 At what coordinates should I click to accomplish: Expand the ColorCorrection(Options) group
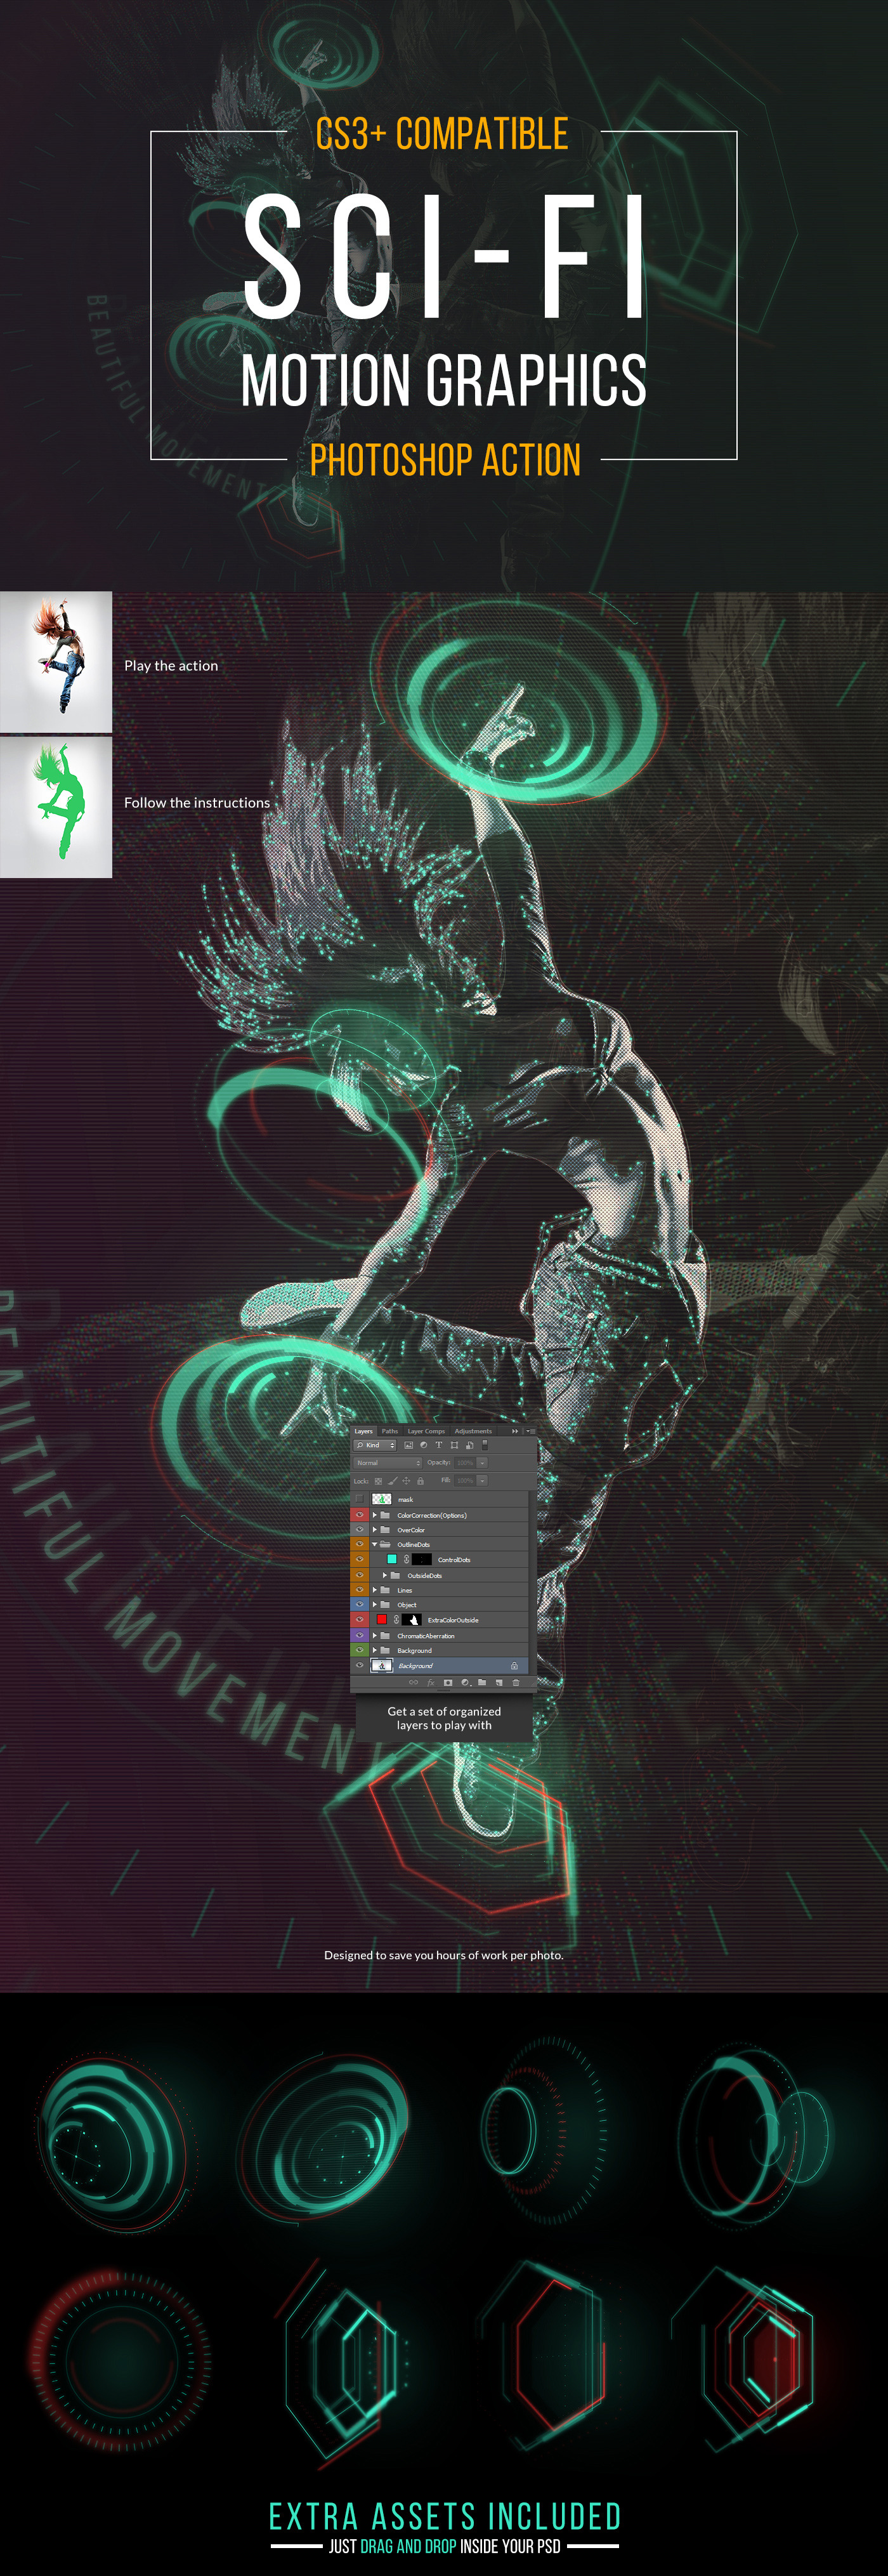tap(374, 1515)
